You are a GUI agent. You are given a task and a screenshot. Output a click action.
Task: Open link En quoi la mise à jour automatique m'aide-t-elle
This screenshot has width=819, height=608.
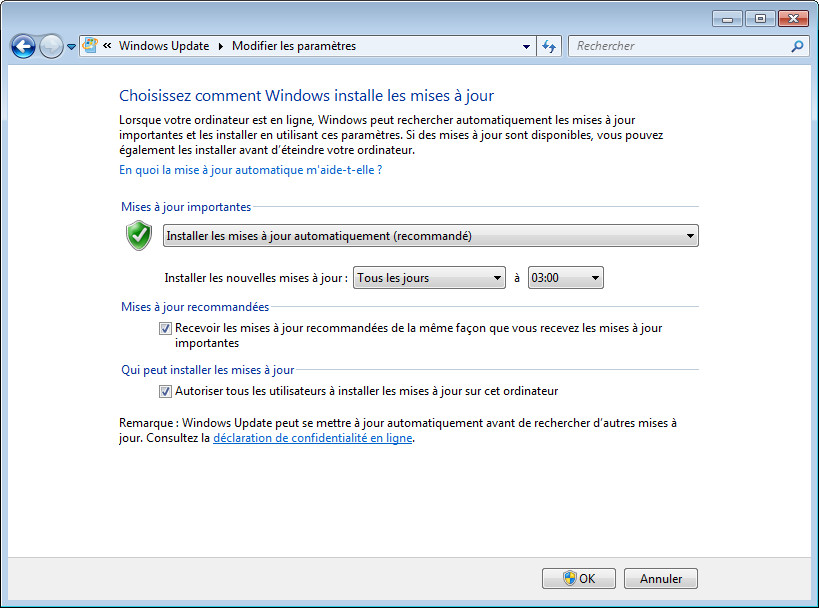[251, 170]
